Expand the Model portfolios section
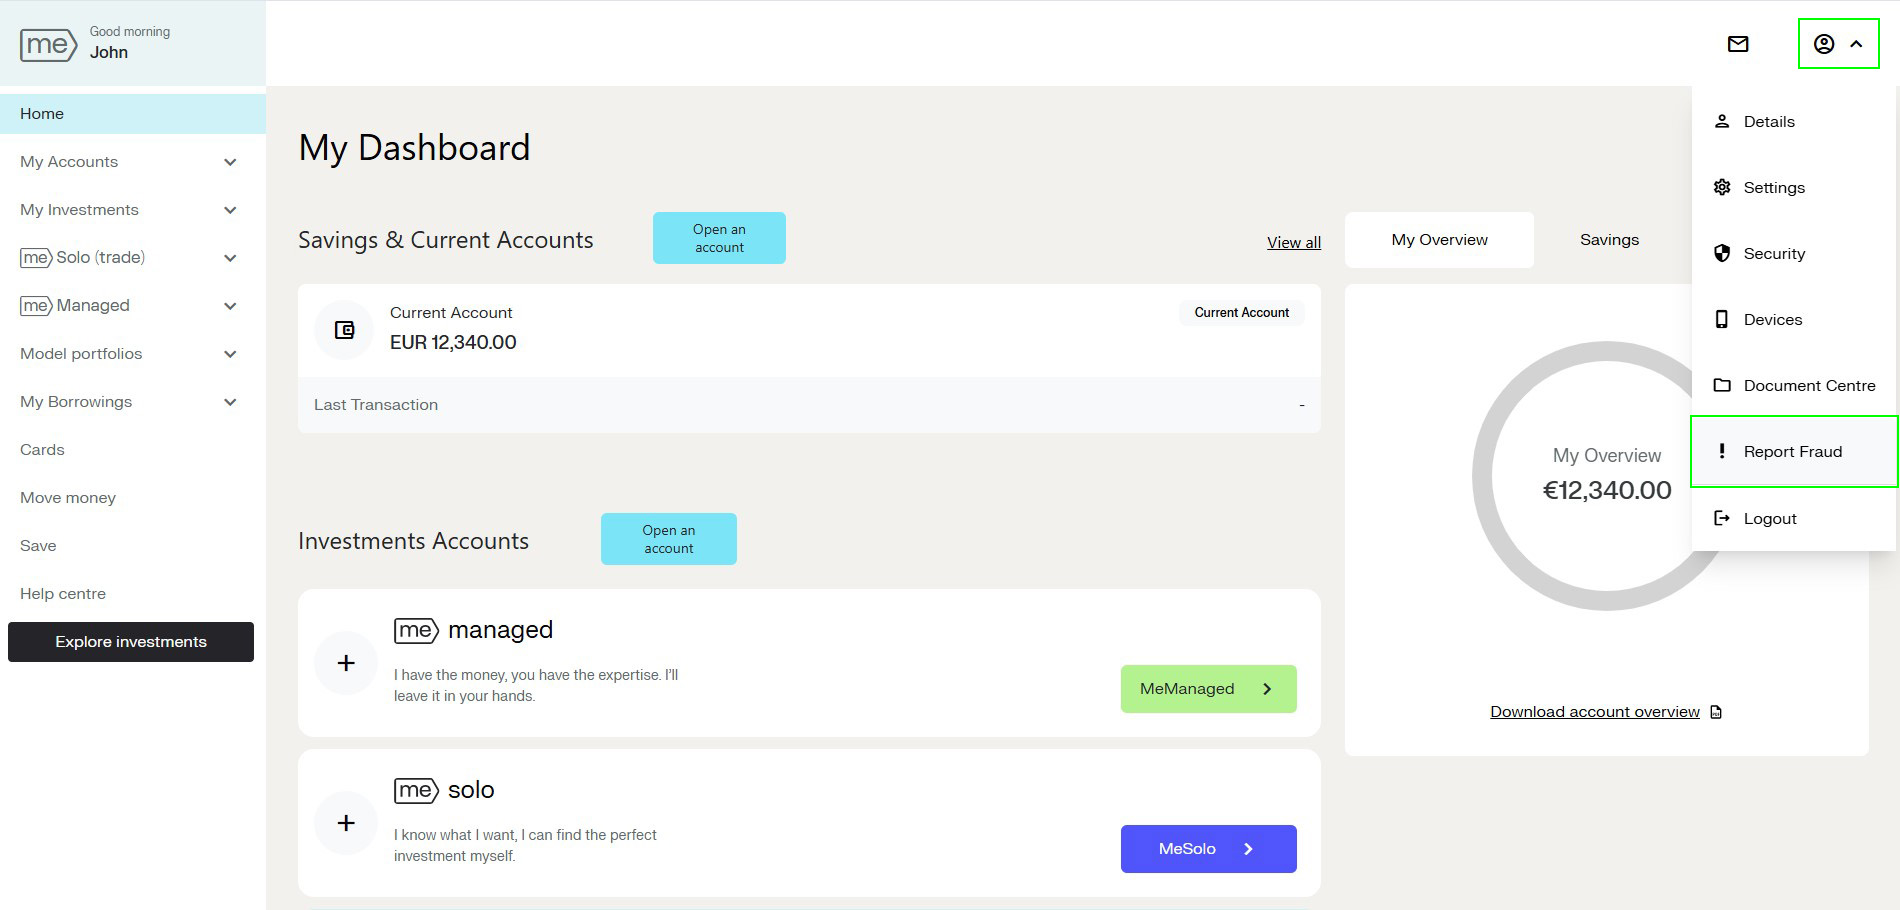Viewport: 1900px width, 910px height. (230, 354)
